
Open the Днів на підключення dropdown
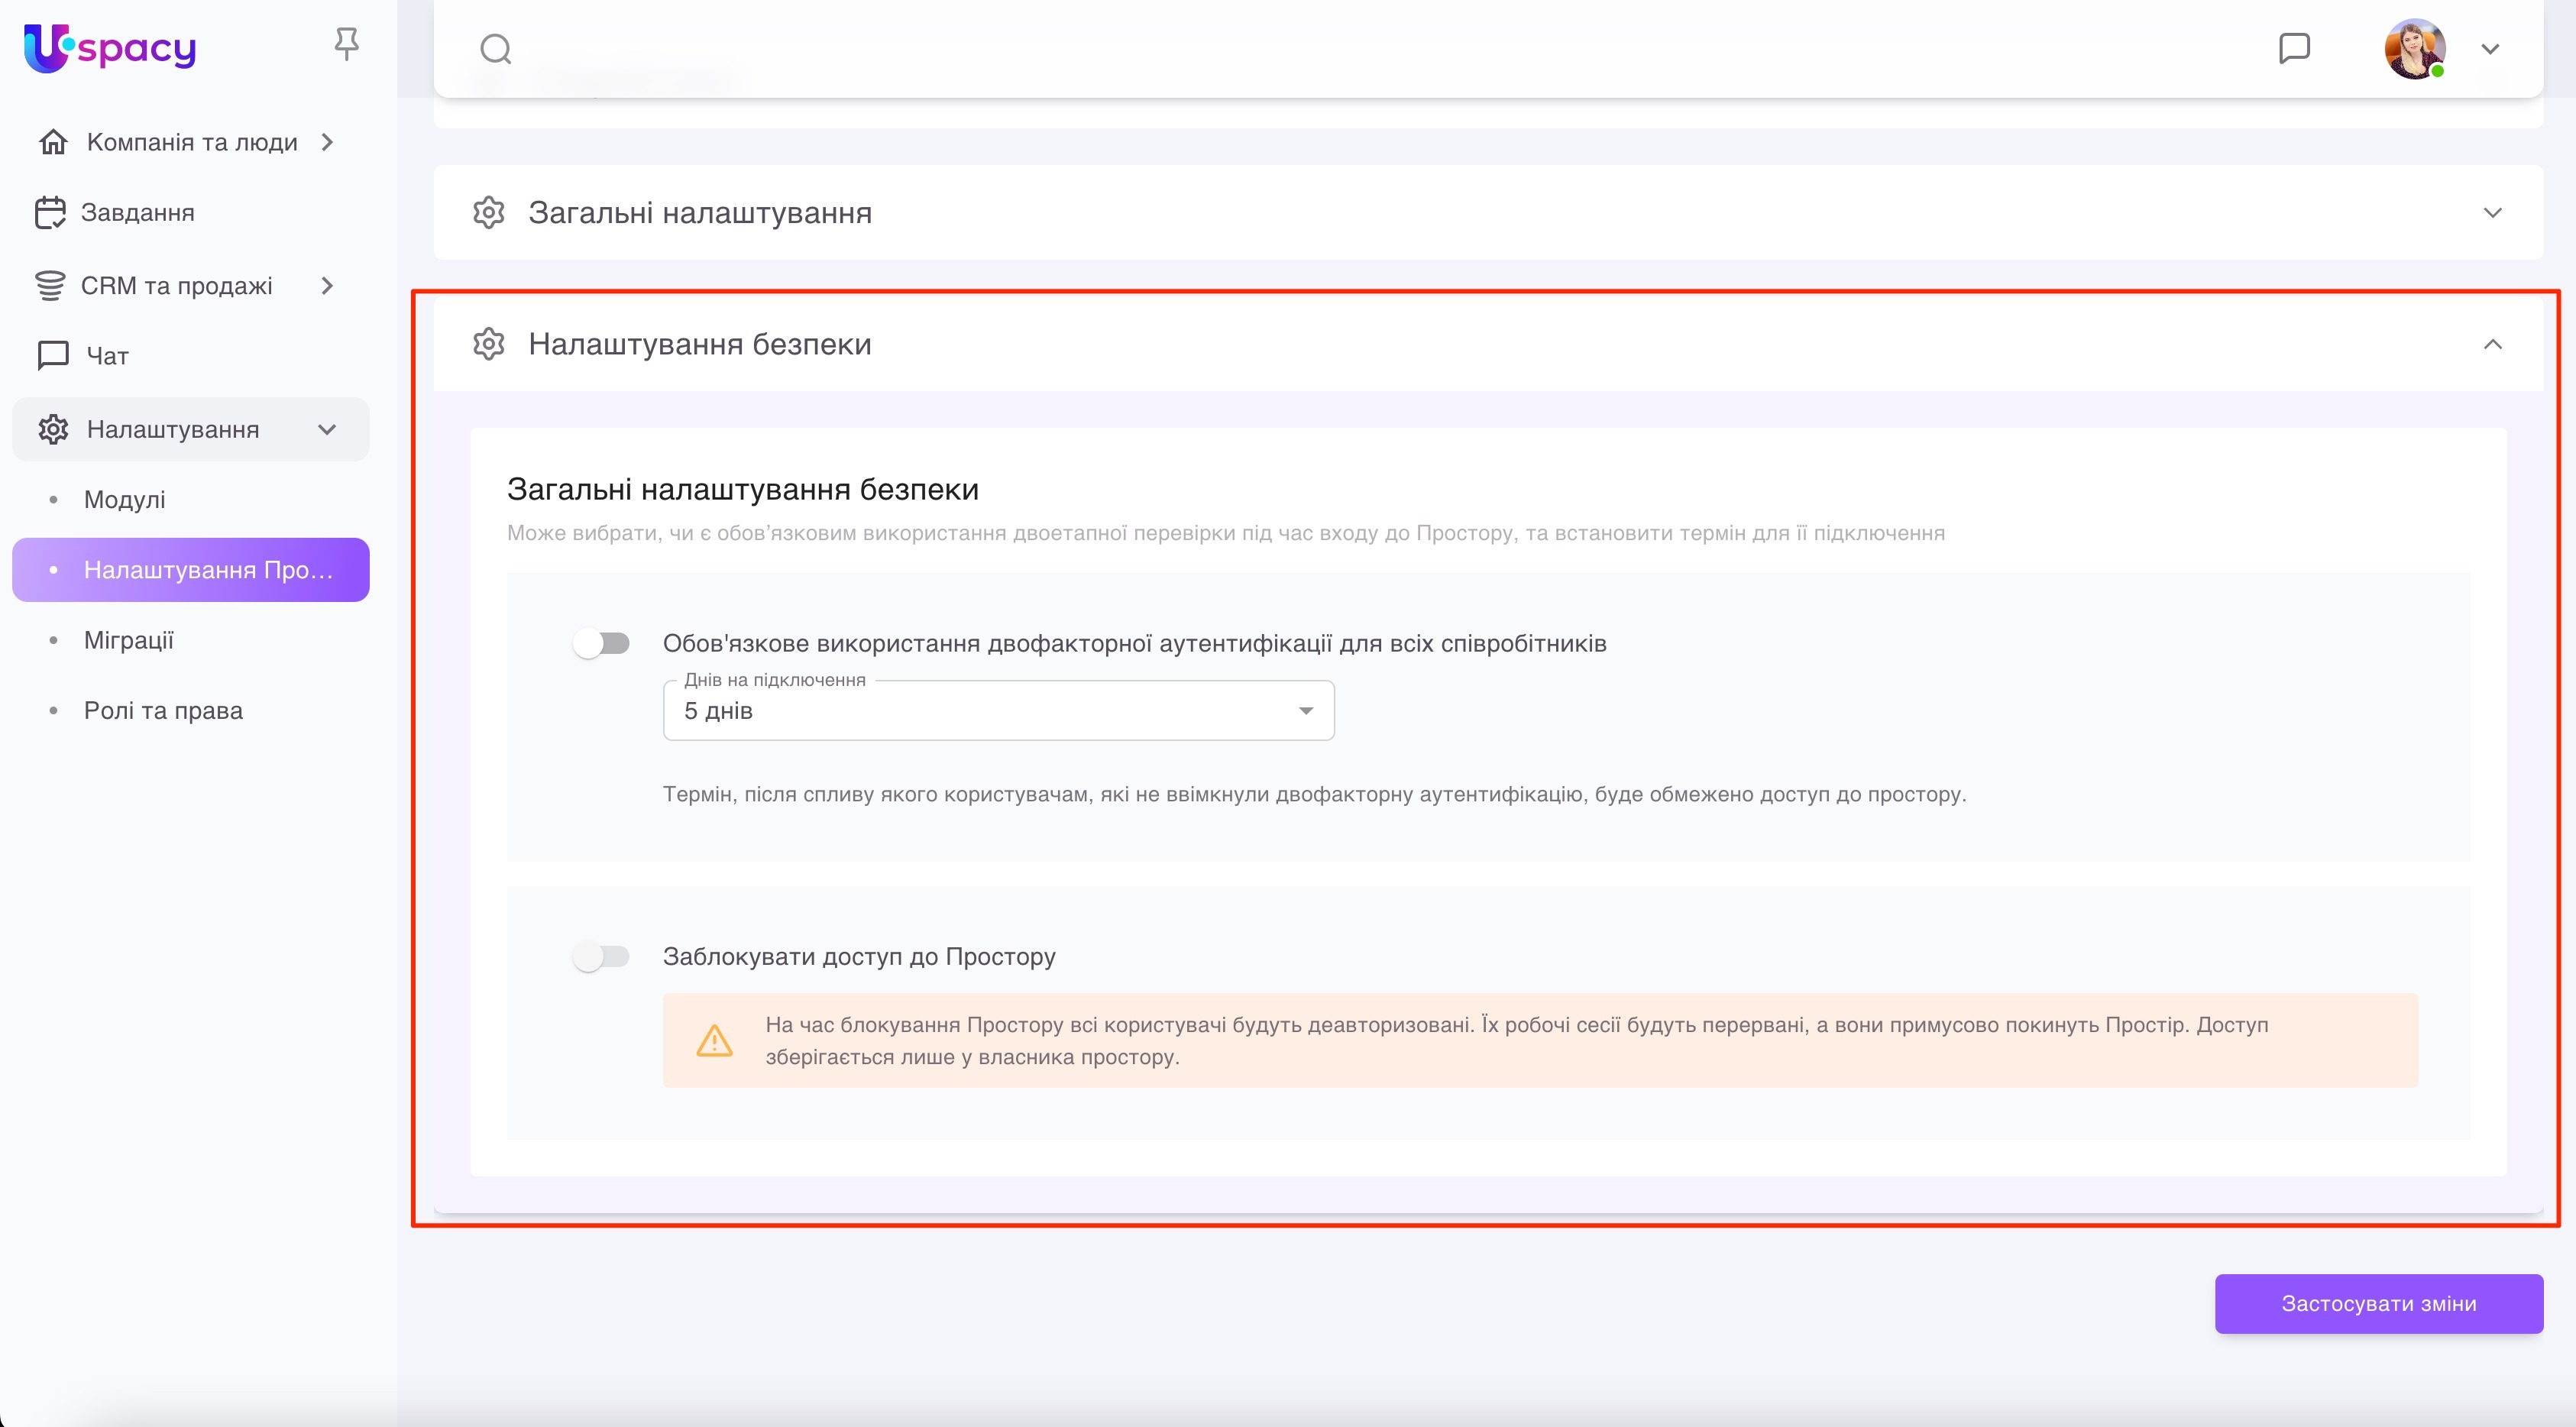point(998,711)
